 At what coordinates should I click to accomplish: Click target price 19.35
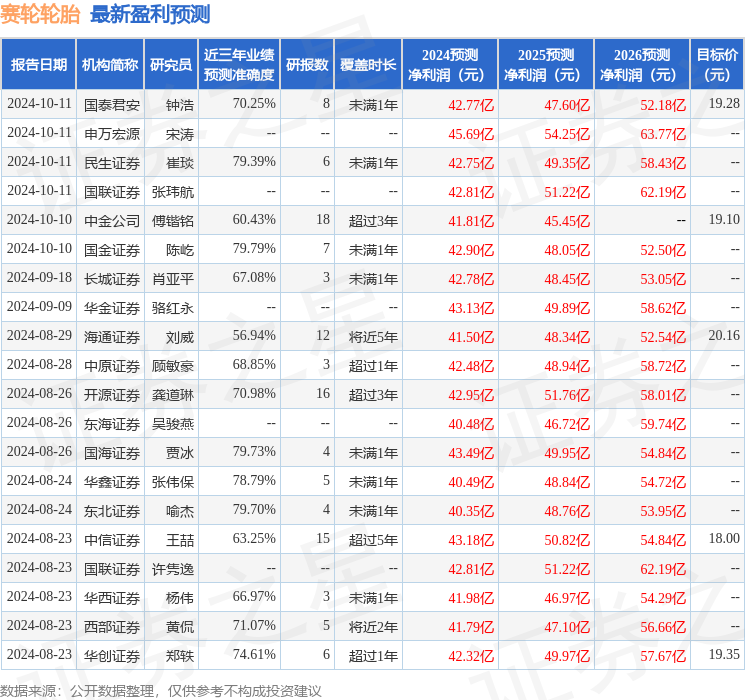tap(724, 654)
